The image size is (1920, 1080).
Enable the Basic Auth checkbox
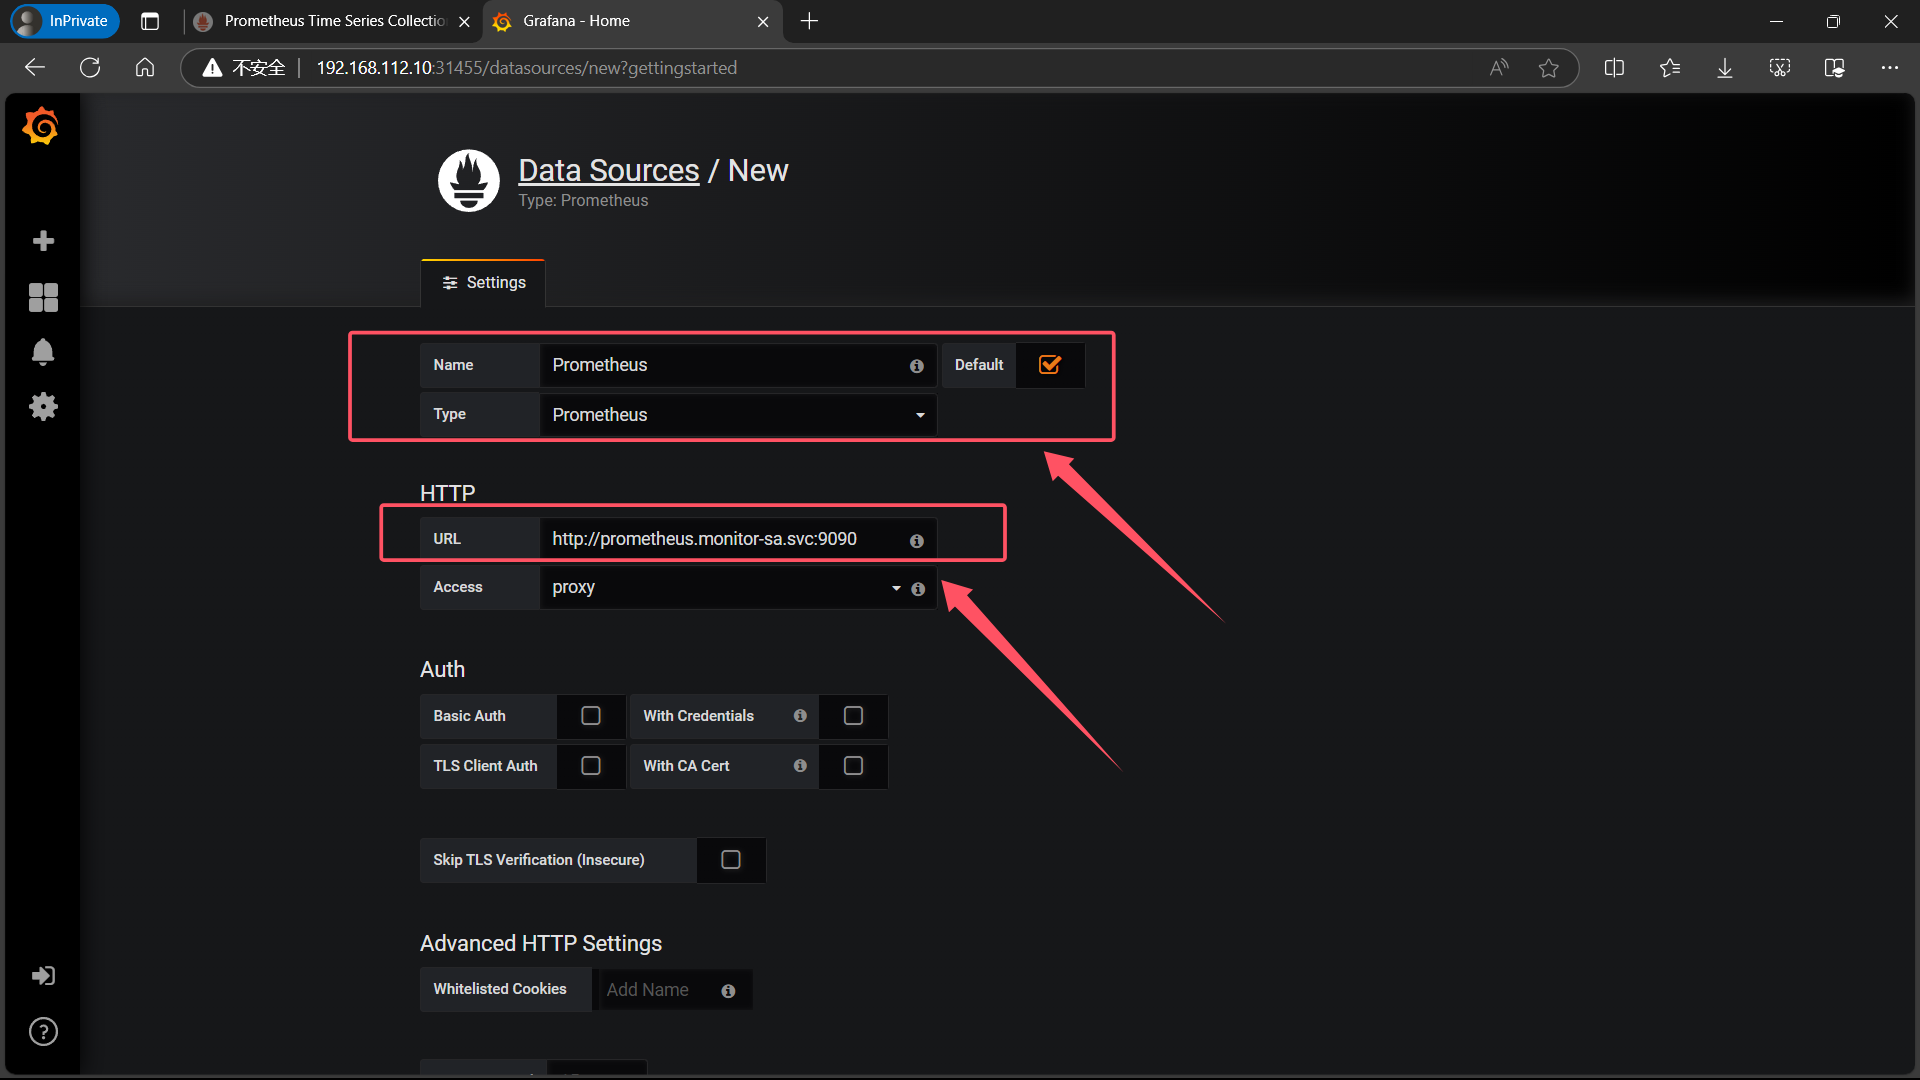click(x=591, y=716)
